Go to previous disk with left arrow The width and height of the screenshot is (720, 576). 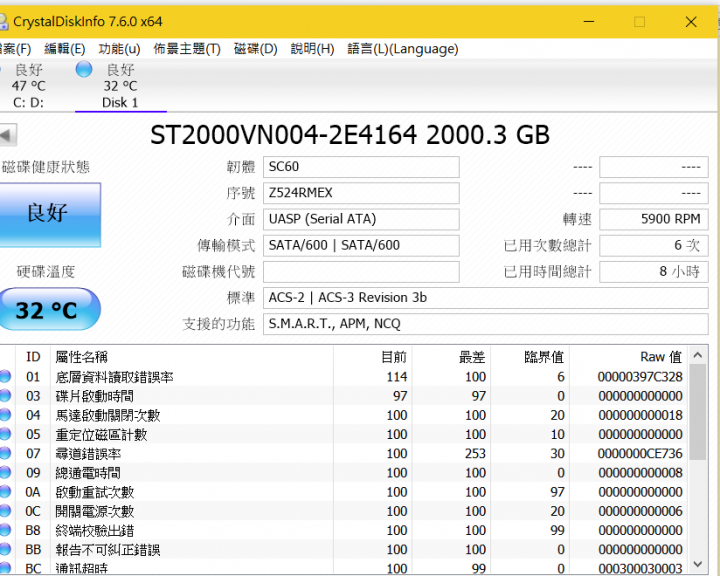coord(8,136)
